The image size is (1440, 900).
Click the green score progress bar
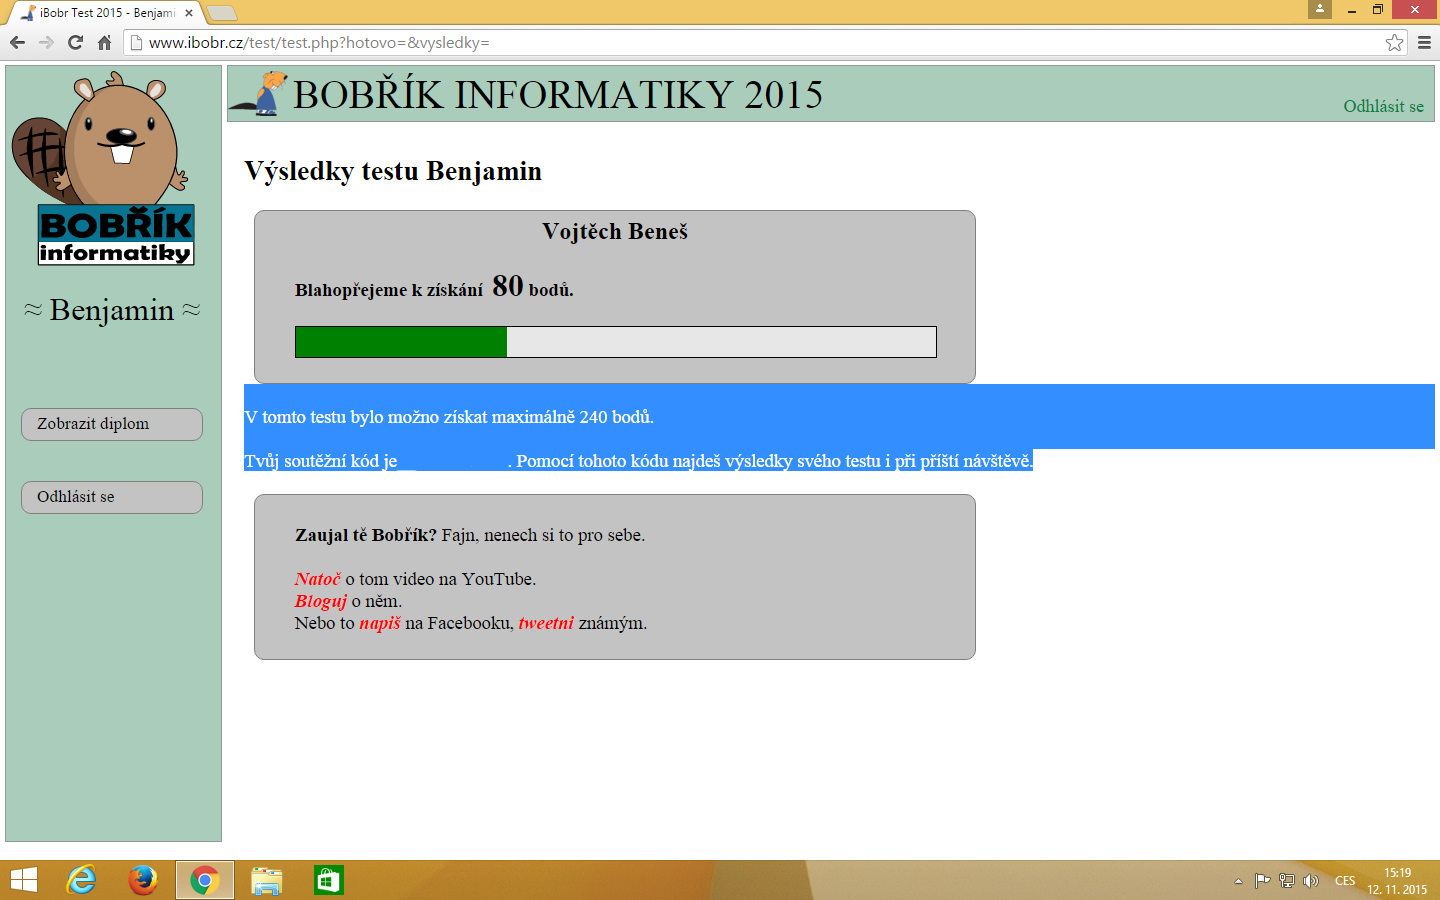click(x=400, y=341)
